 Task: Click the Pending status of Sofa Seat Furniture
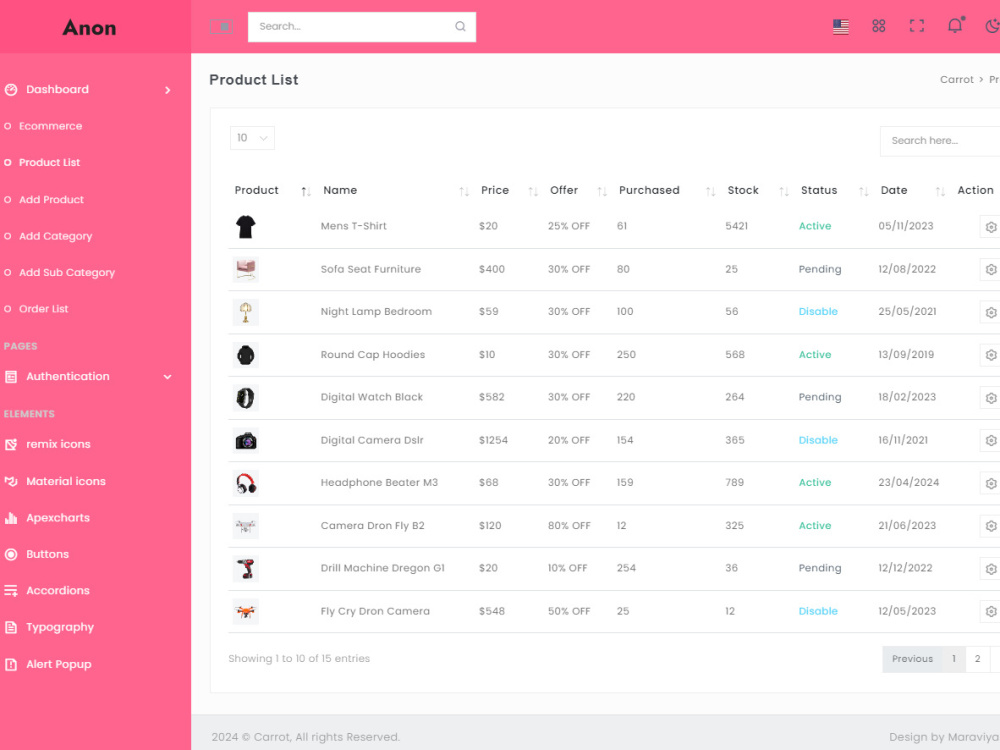[820, 269]
